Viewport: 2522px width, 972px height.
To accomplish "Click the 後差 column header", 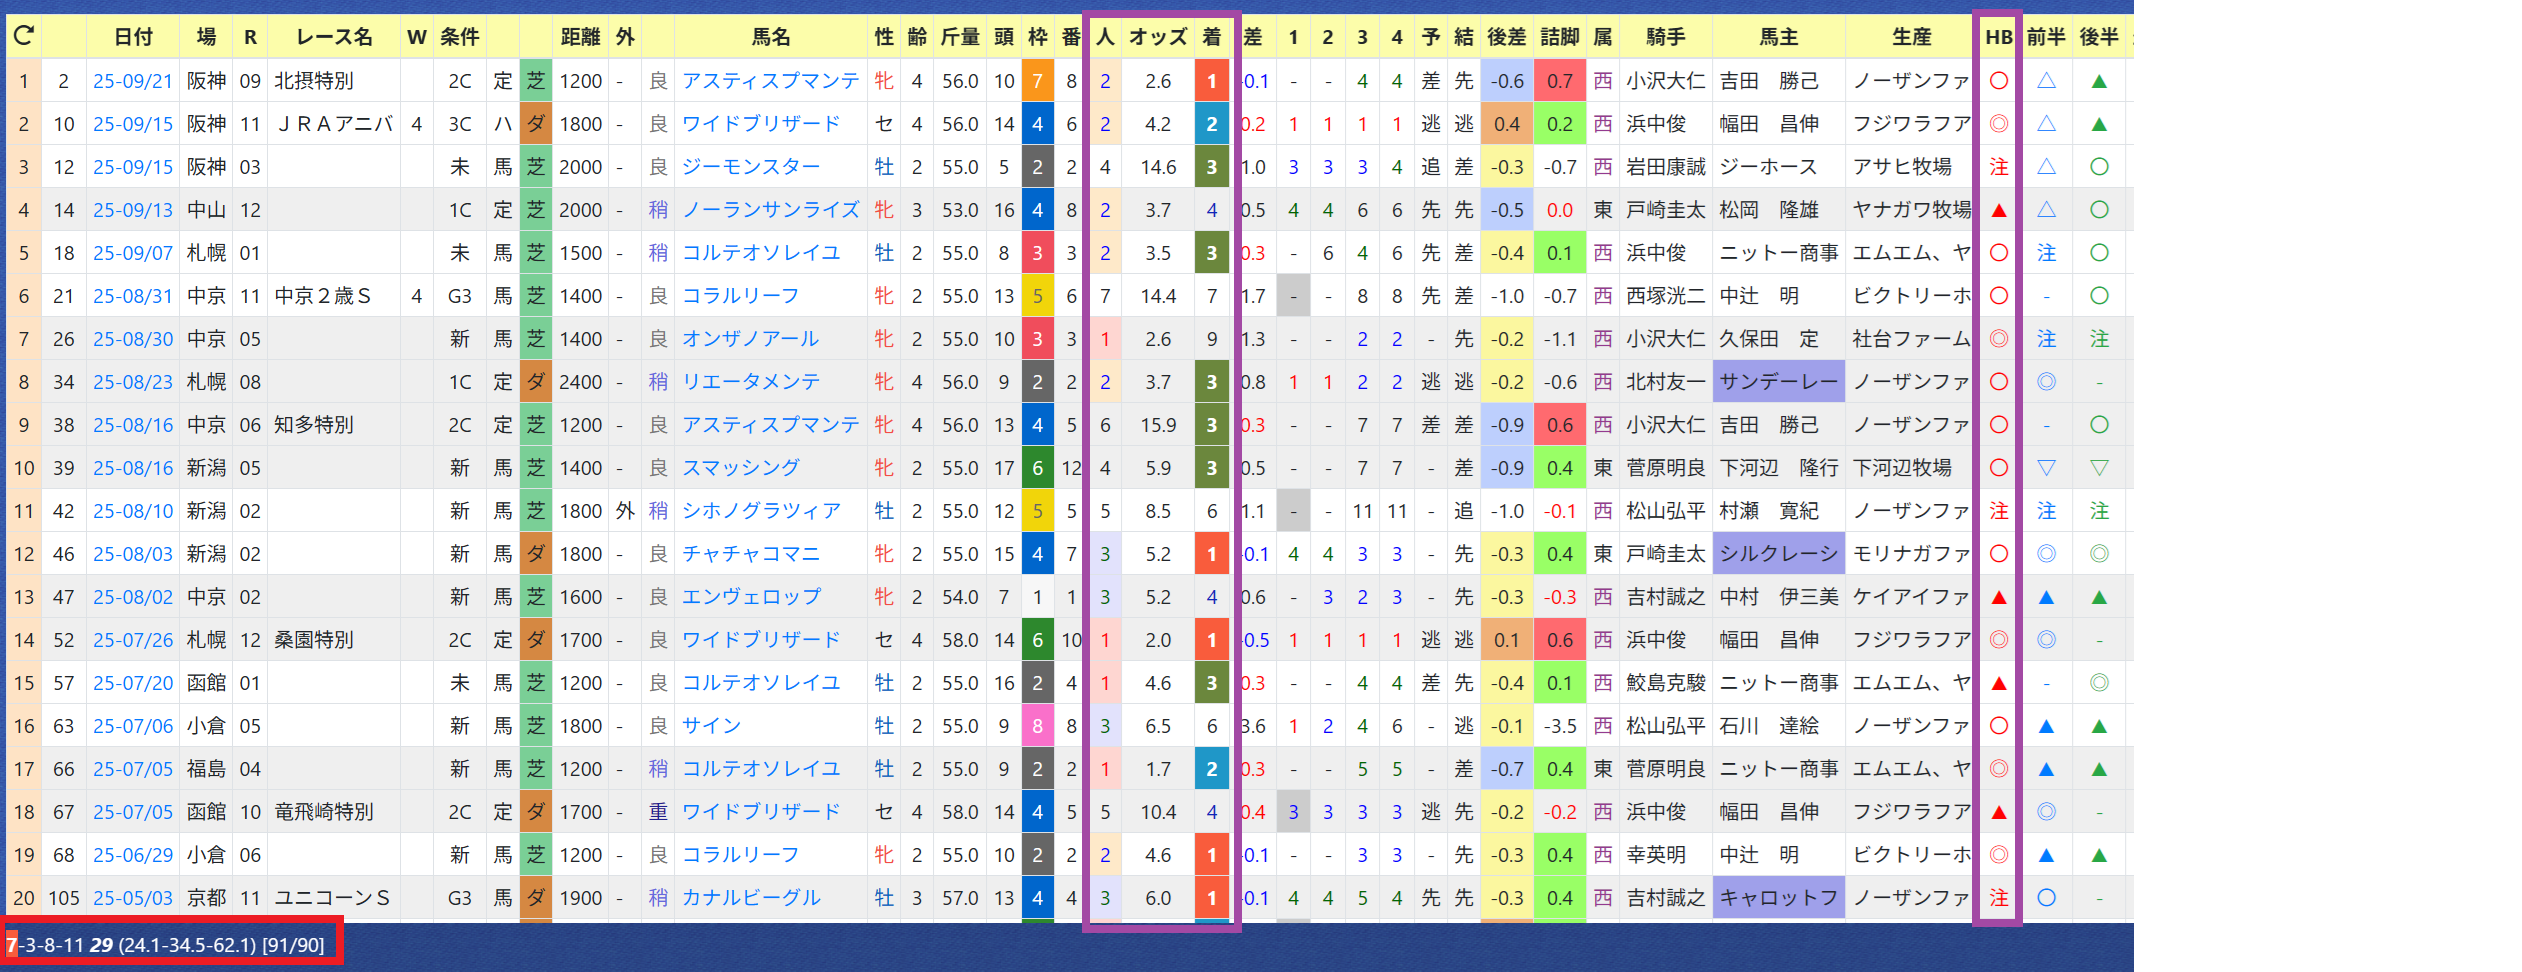I will [1506, 37].
